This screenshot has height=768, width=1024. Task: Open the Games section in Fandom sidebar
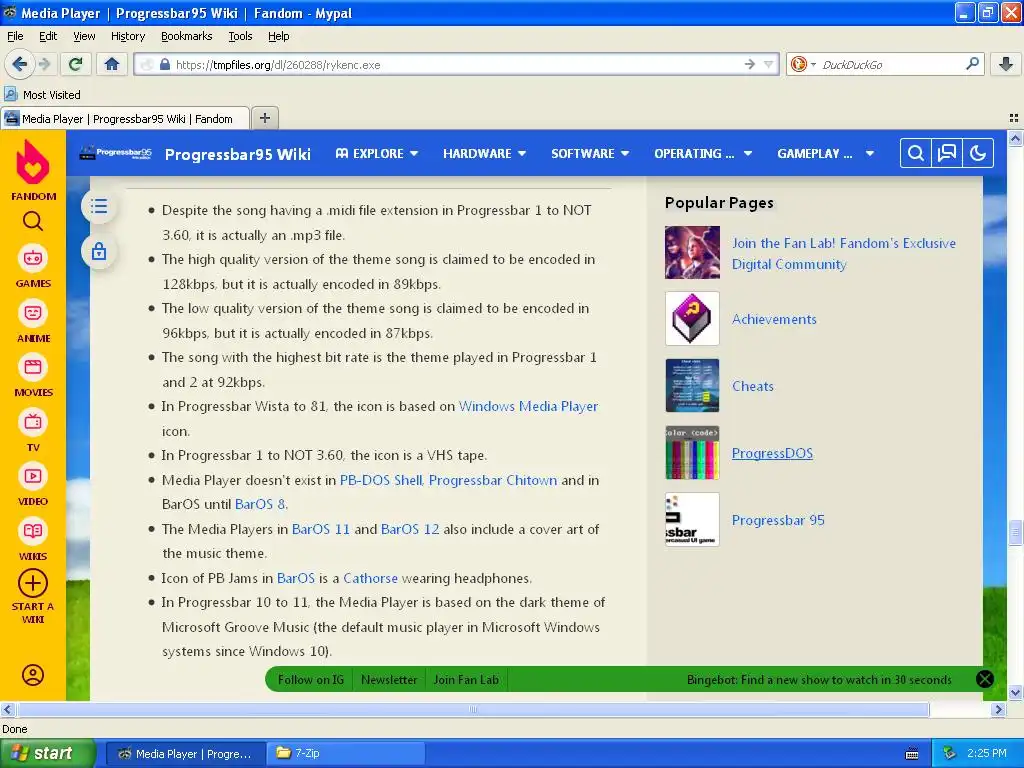pos(33,267)
